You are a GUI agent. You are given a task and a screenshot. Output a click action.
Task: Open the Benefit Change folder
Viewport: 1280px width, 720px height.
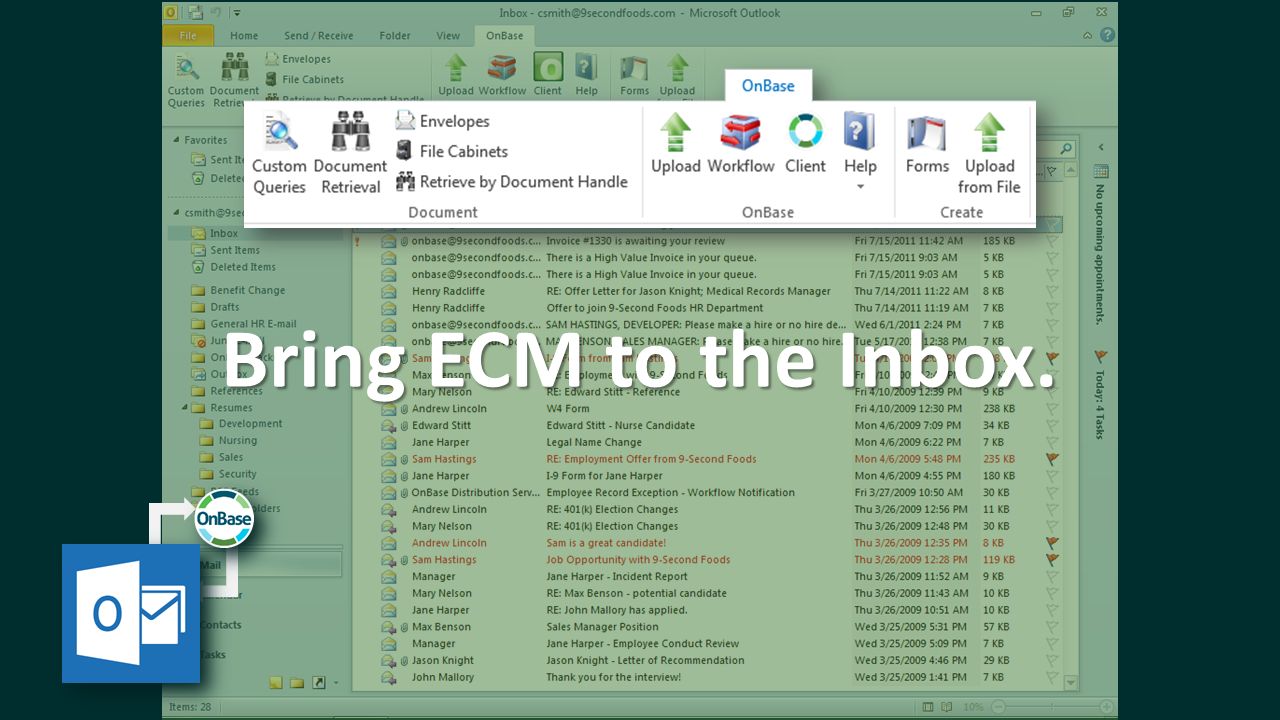click(x=247, y=290)
